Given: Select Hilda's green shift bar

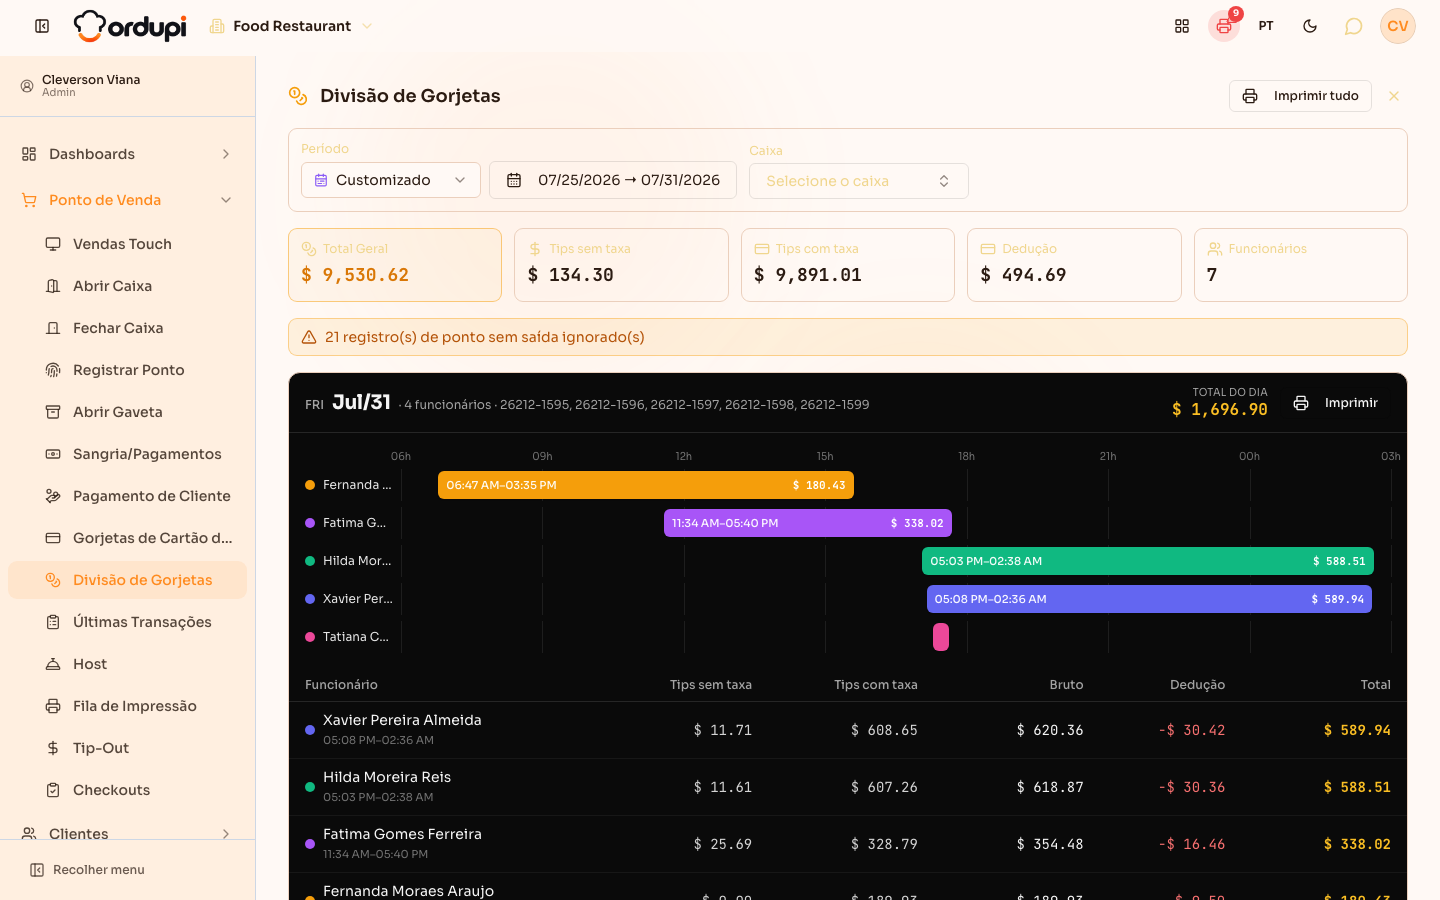Looking at the screenshot, I should pyautogui.click(x=1148, y=561).
